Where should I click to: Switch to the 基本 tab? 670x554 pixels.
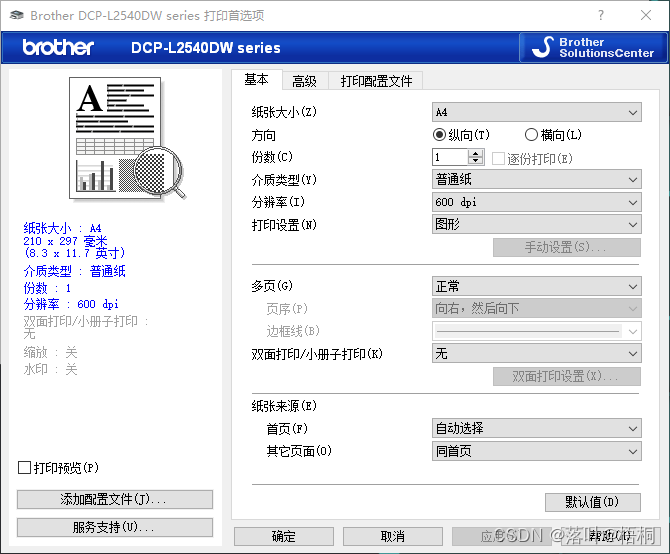(256, 79)
